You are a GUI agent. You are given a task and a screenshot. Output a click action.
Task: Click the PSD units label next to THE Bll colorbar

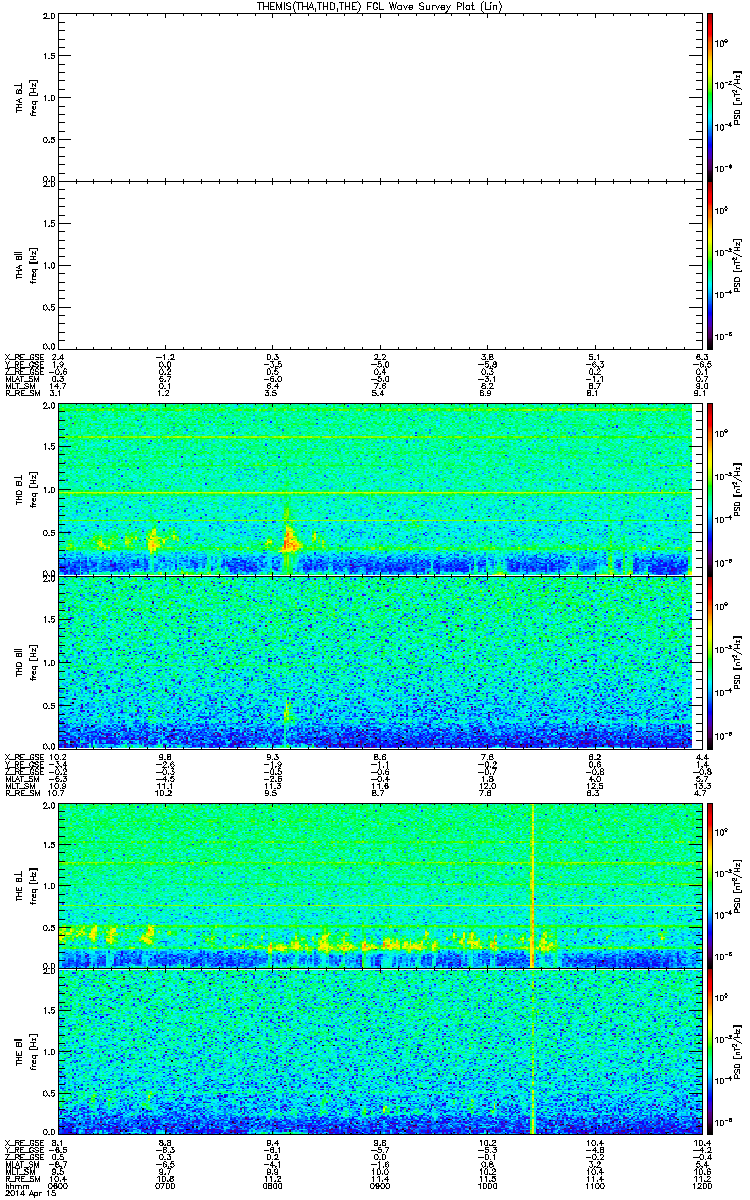pyautogui.click(x=738, y=1052)
